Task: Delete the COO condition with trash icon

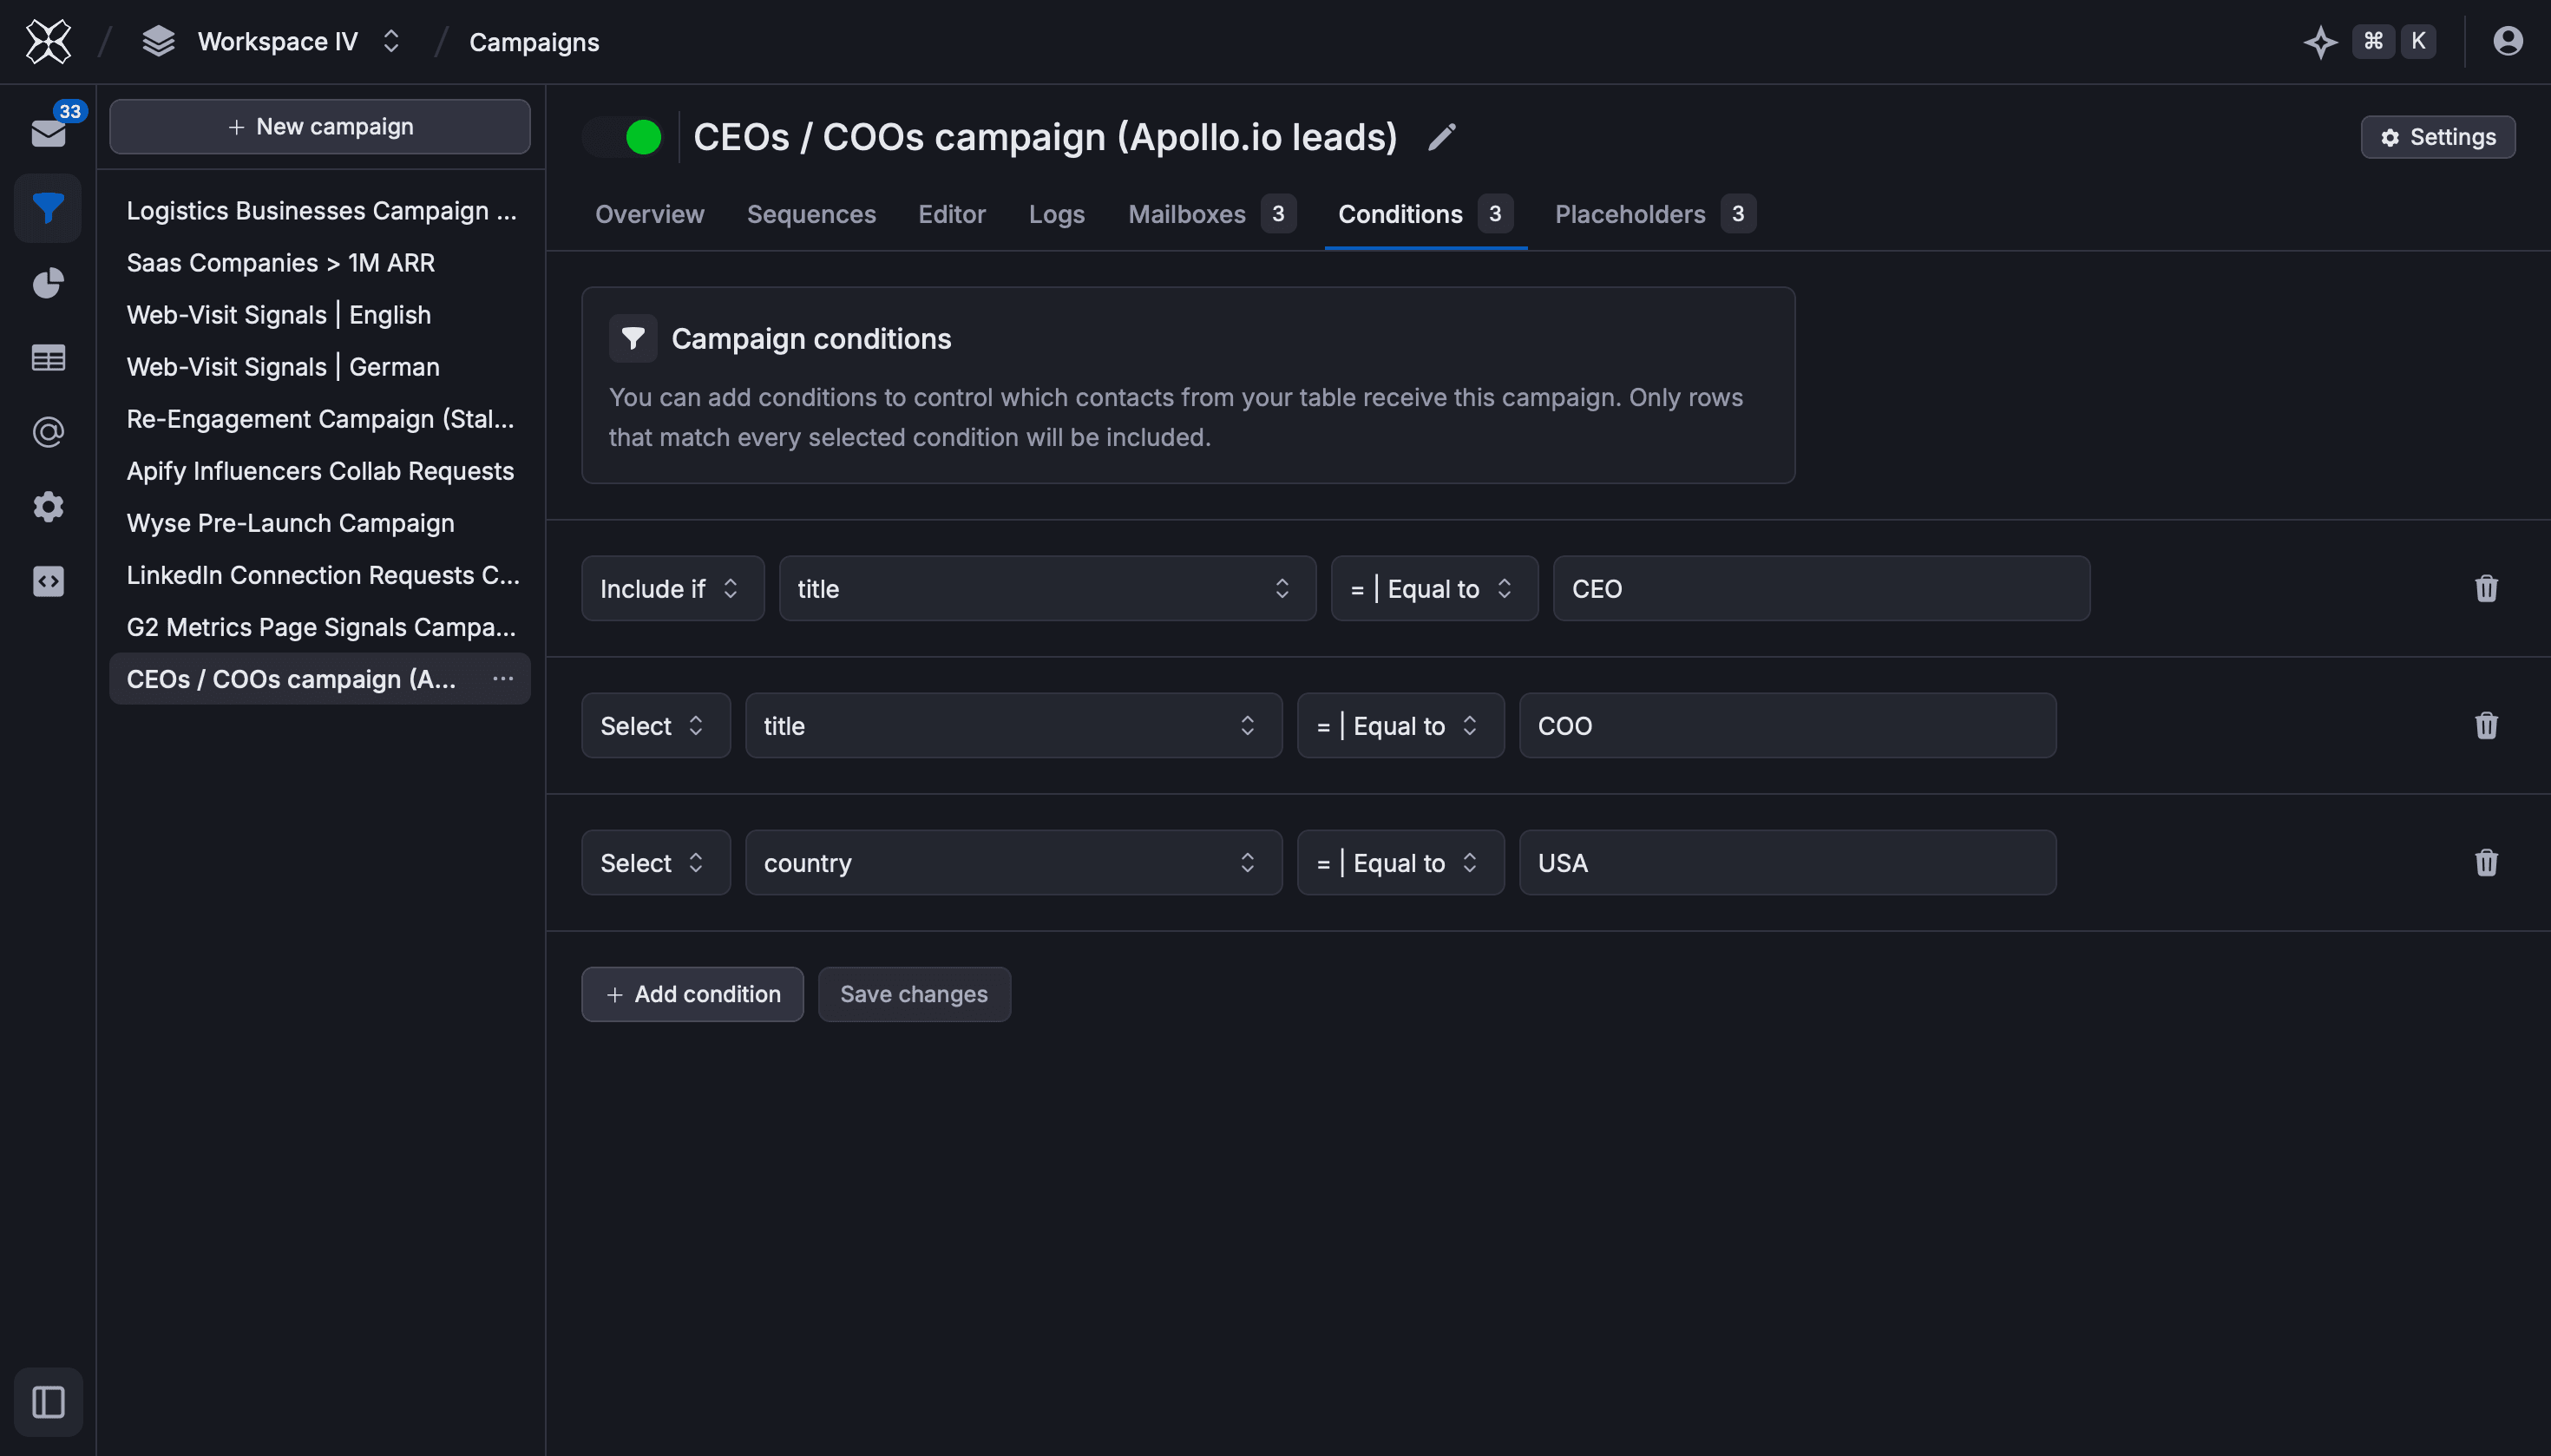Action: click(x=2485, y=725)
